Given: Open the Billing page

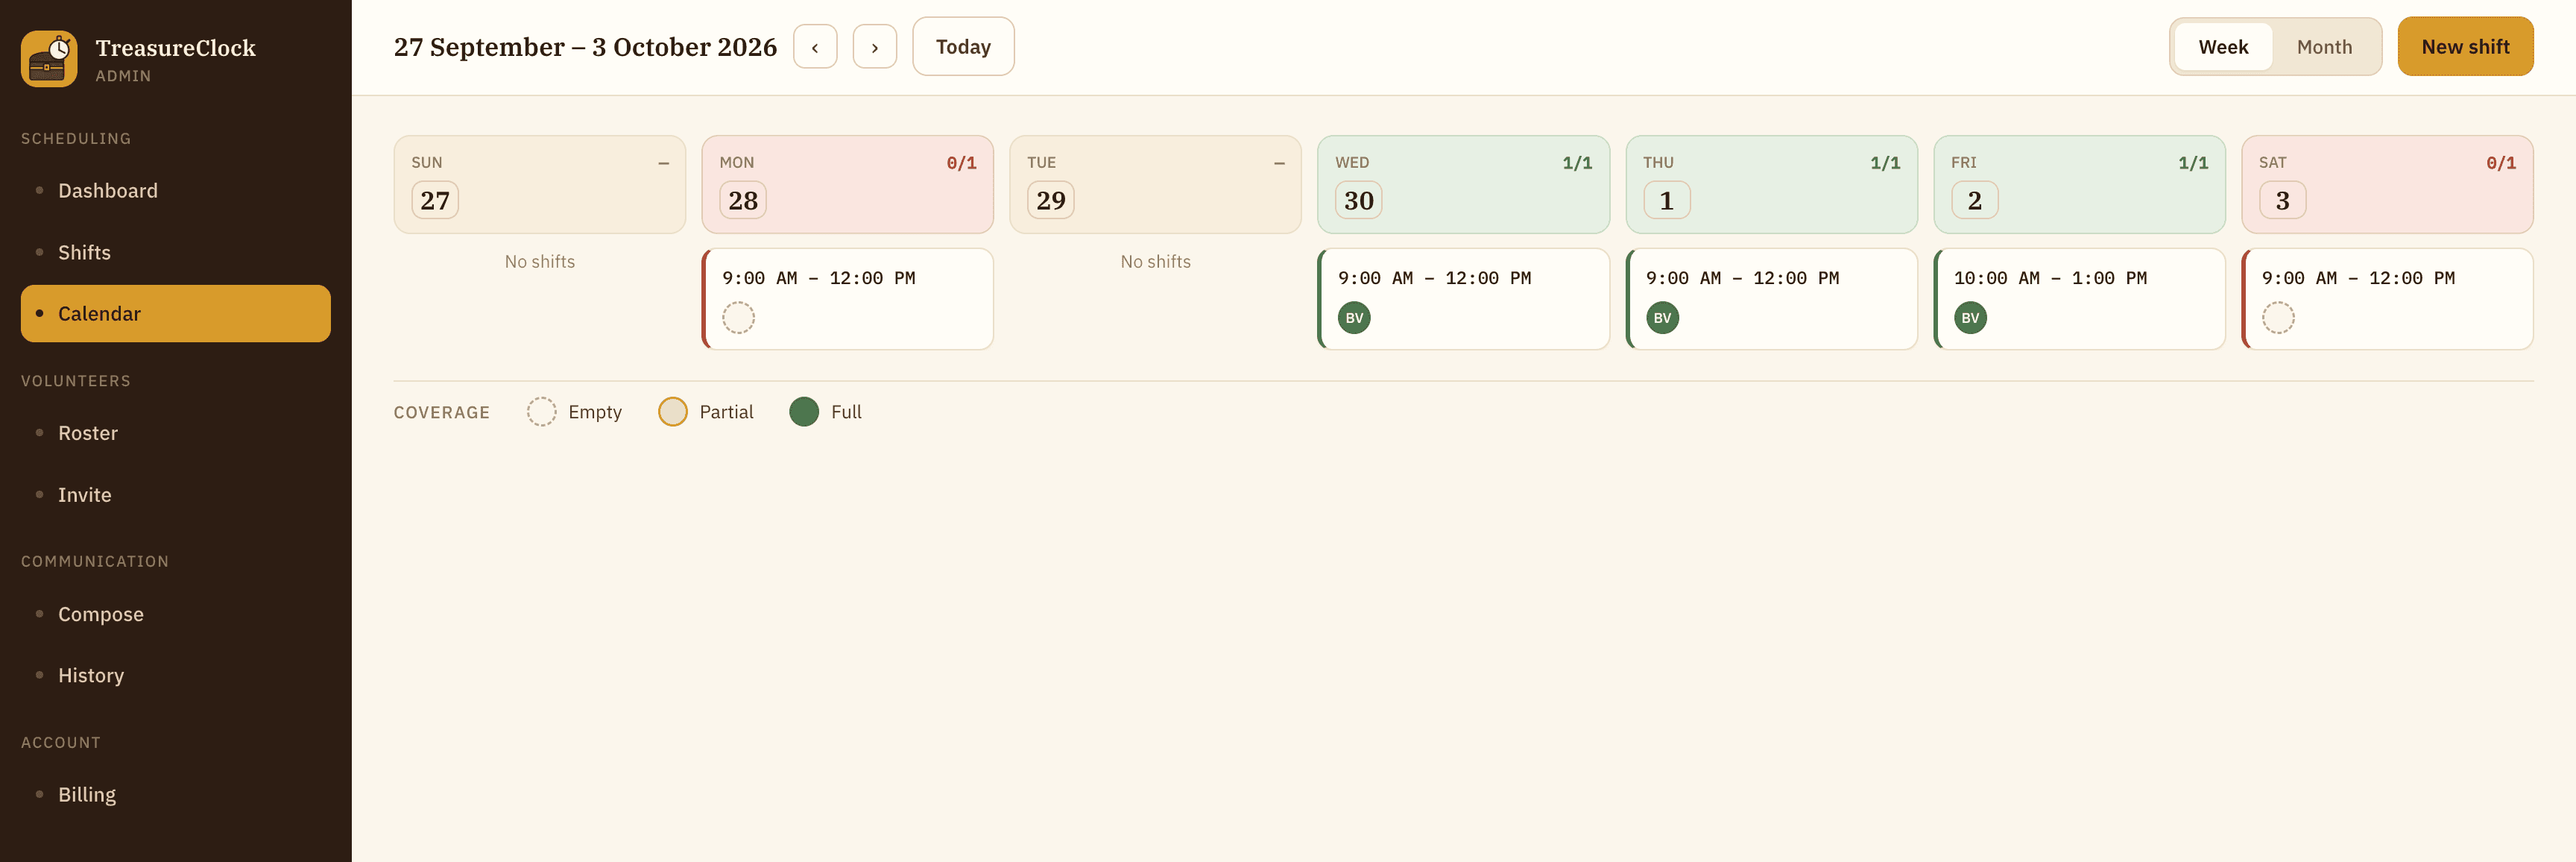Looking at the screenshot, I should click(176, 795).
